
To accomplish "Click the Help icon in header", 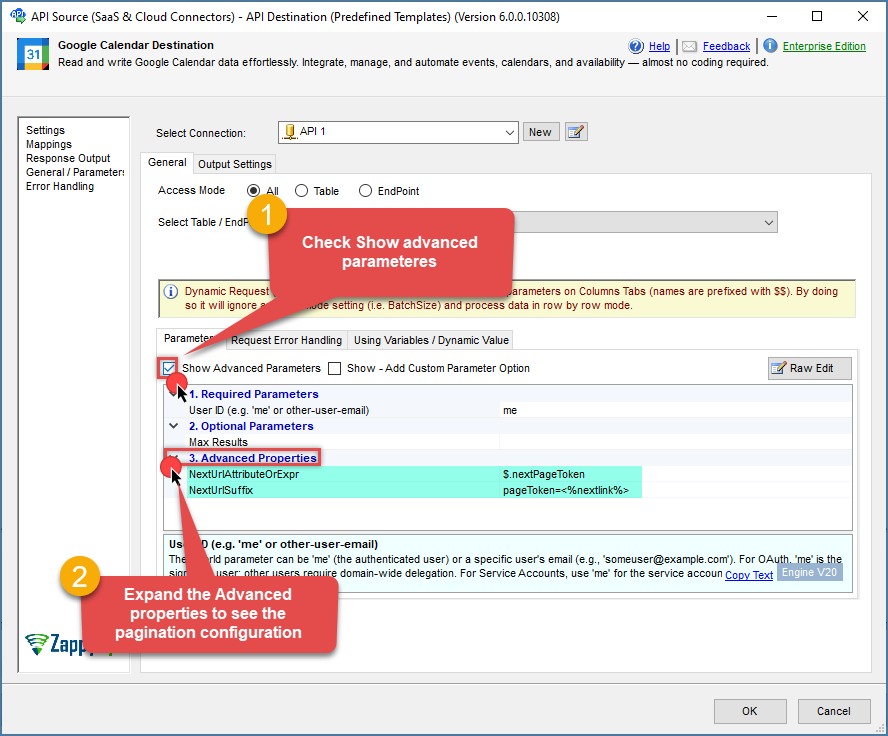I will point(636,46).
